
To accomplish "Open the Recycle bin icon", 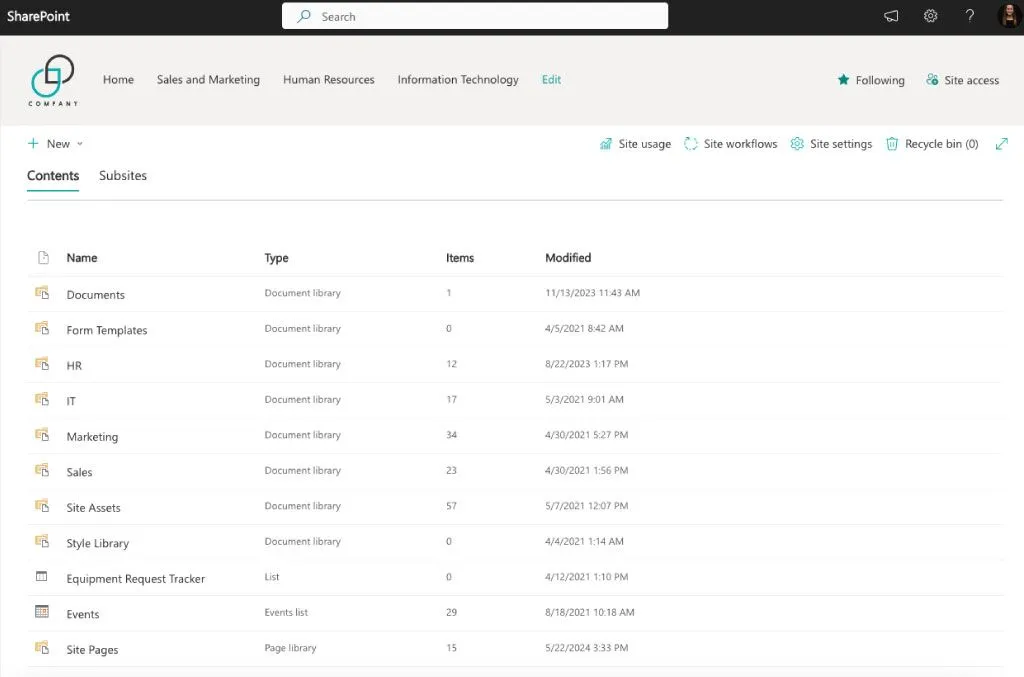I will click(x=891, y=143).
